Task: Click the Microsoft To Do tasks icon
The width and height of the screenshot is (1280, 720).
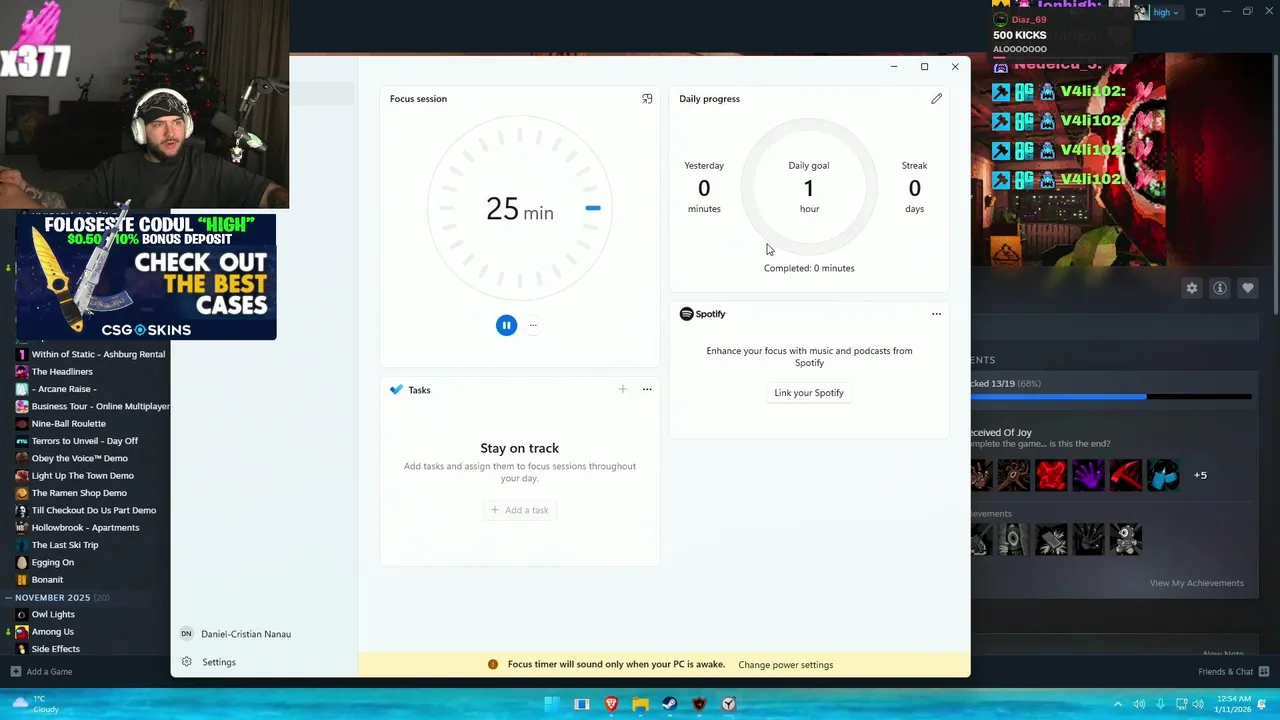Action: coord(397,390)
